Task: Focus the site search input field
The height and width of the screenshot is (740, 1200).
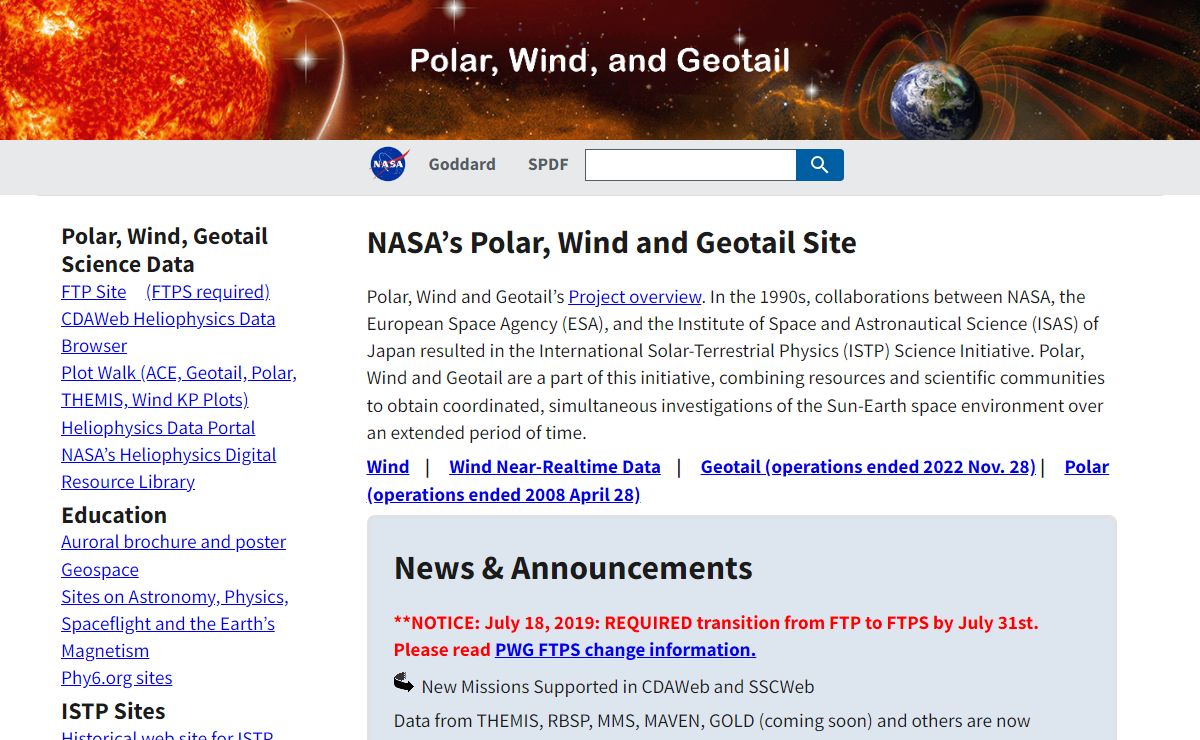Action: (690, 165)
